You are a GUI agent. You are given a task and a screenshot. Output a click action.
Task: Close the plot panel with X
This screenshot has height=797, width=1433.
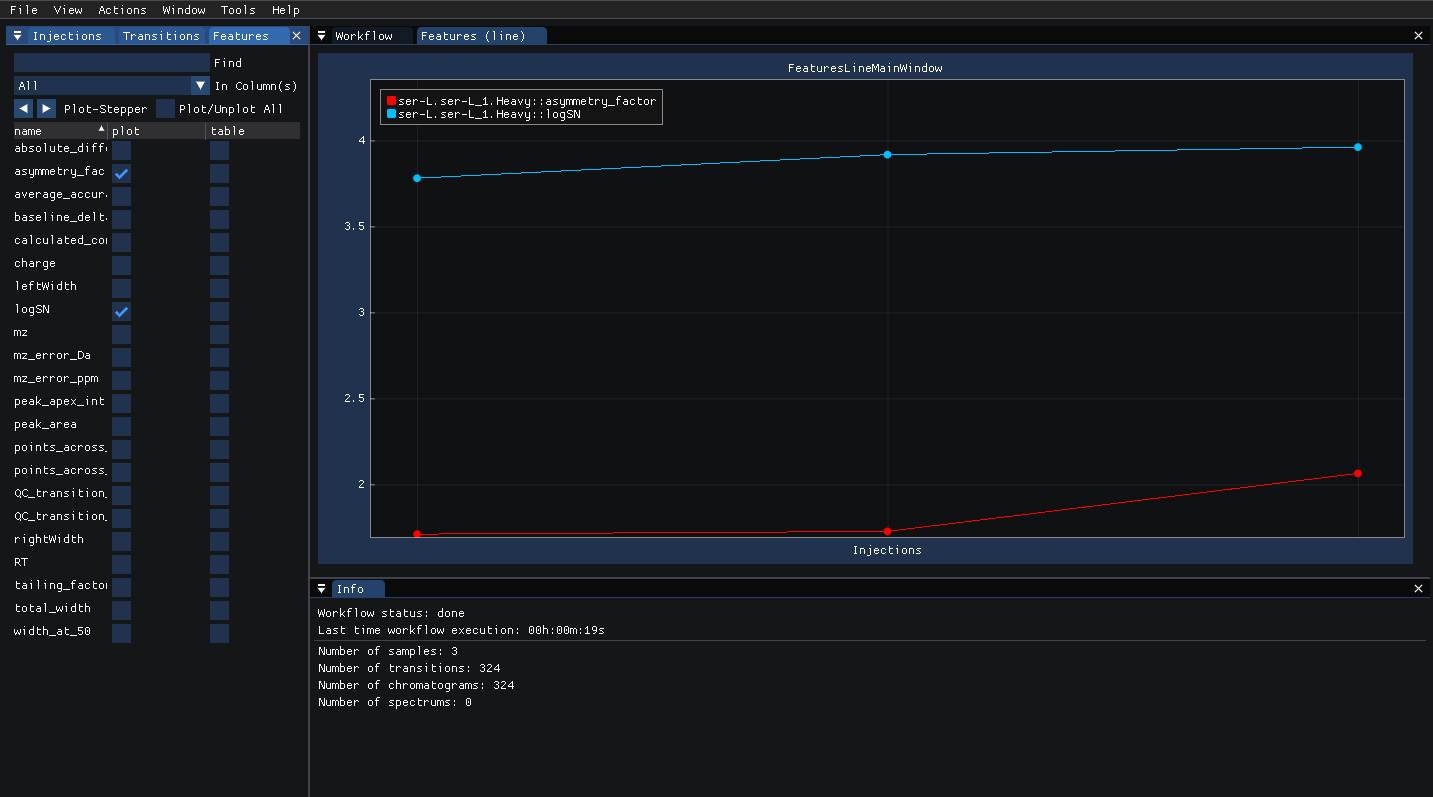[1418, 36]
